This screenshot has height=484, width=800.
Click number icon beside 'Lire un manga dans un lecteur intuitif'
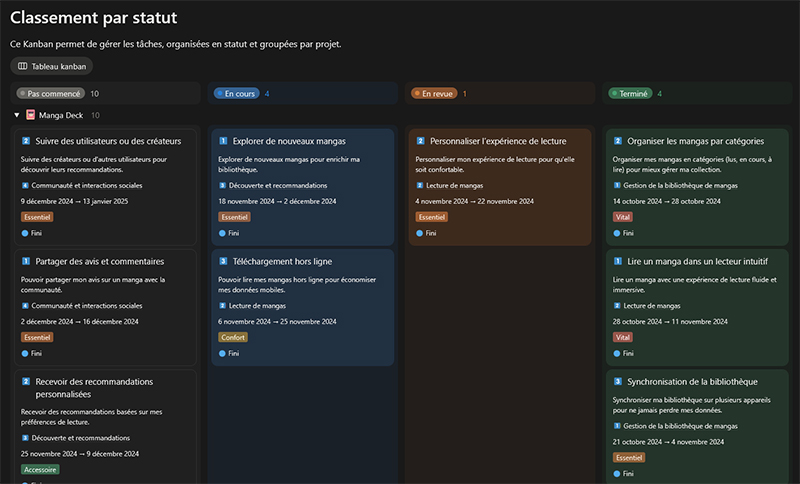click(617, 261)
